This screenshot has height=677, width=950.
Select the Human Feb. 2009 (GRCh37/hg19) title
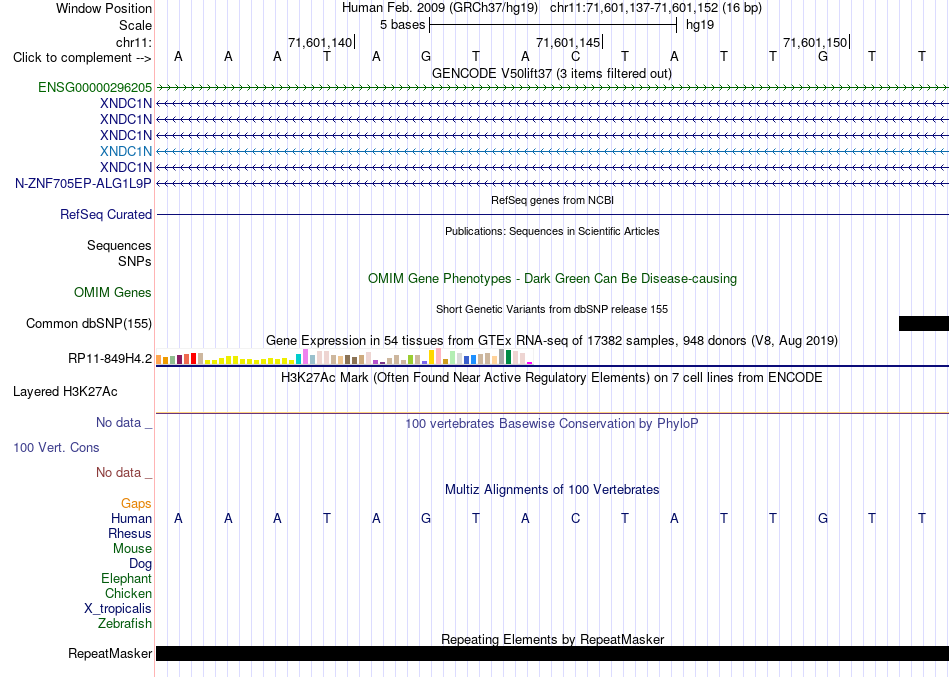pyautogui.click(x=440, y=8)
